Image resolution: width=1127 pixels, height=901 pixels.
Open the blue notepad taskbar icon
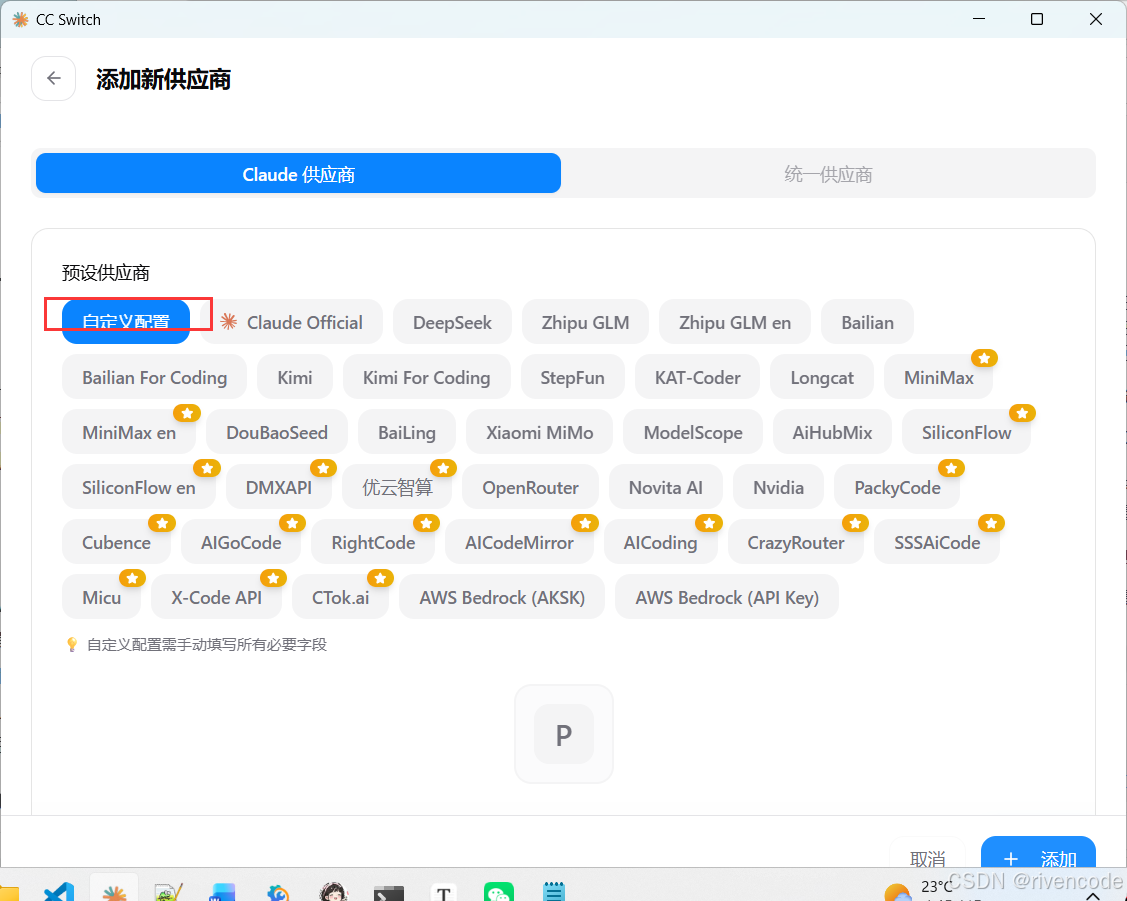pos(553,891)
